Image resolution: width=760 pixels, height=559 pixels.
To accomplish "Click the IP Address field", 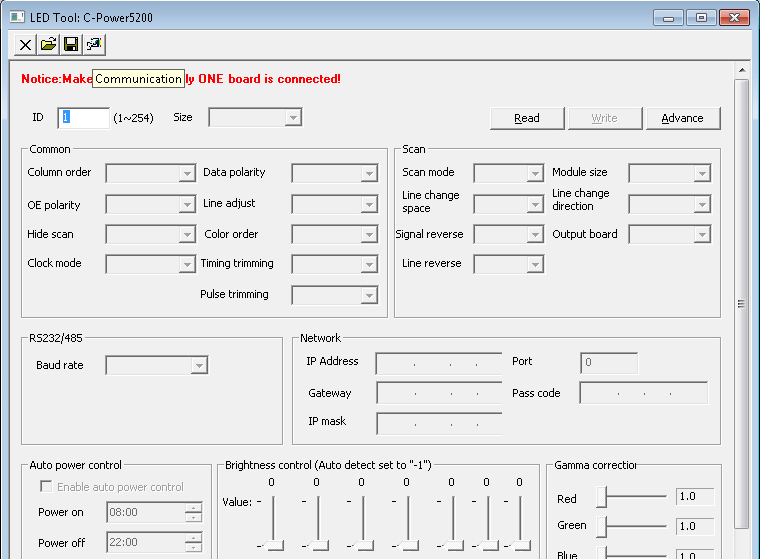I will 439,363.
